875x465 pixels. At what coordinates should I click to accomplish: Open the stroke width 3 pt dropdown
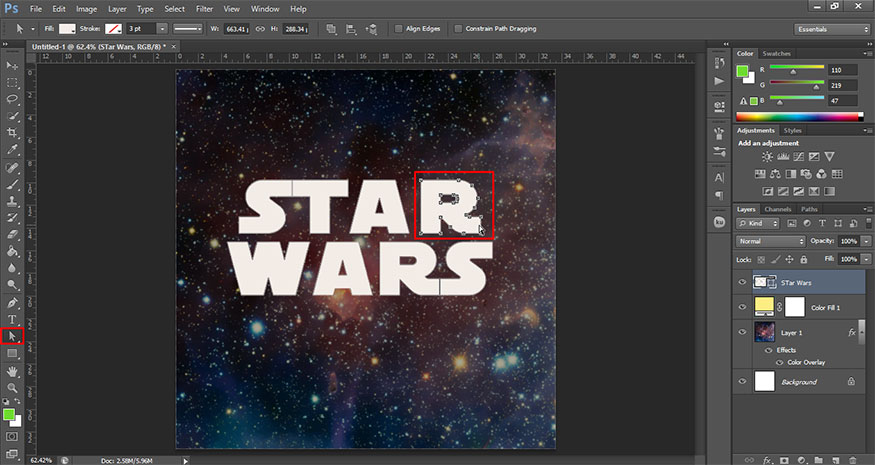(162, 29)
